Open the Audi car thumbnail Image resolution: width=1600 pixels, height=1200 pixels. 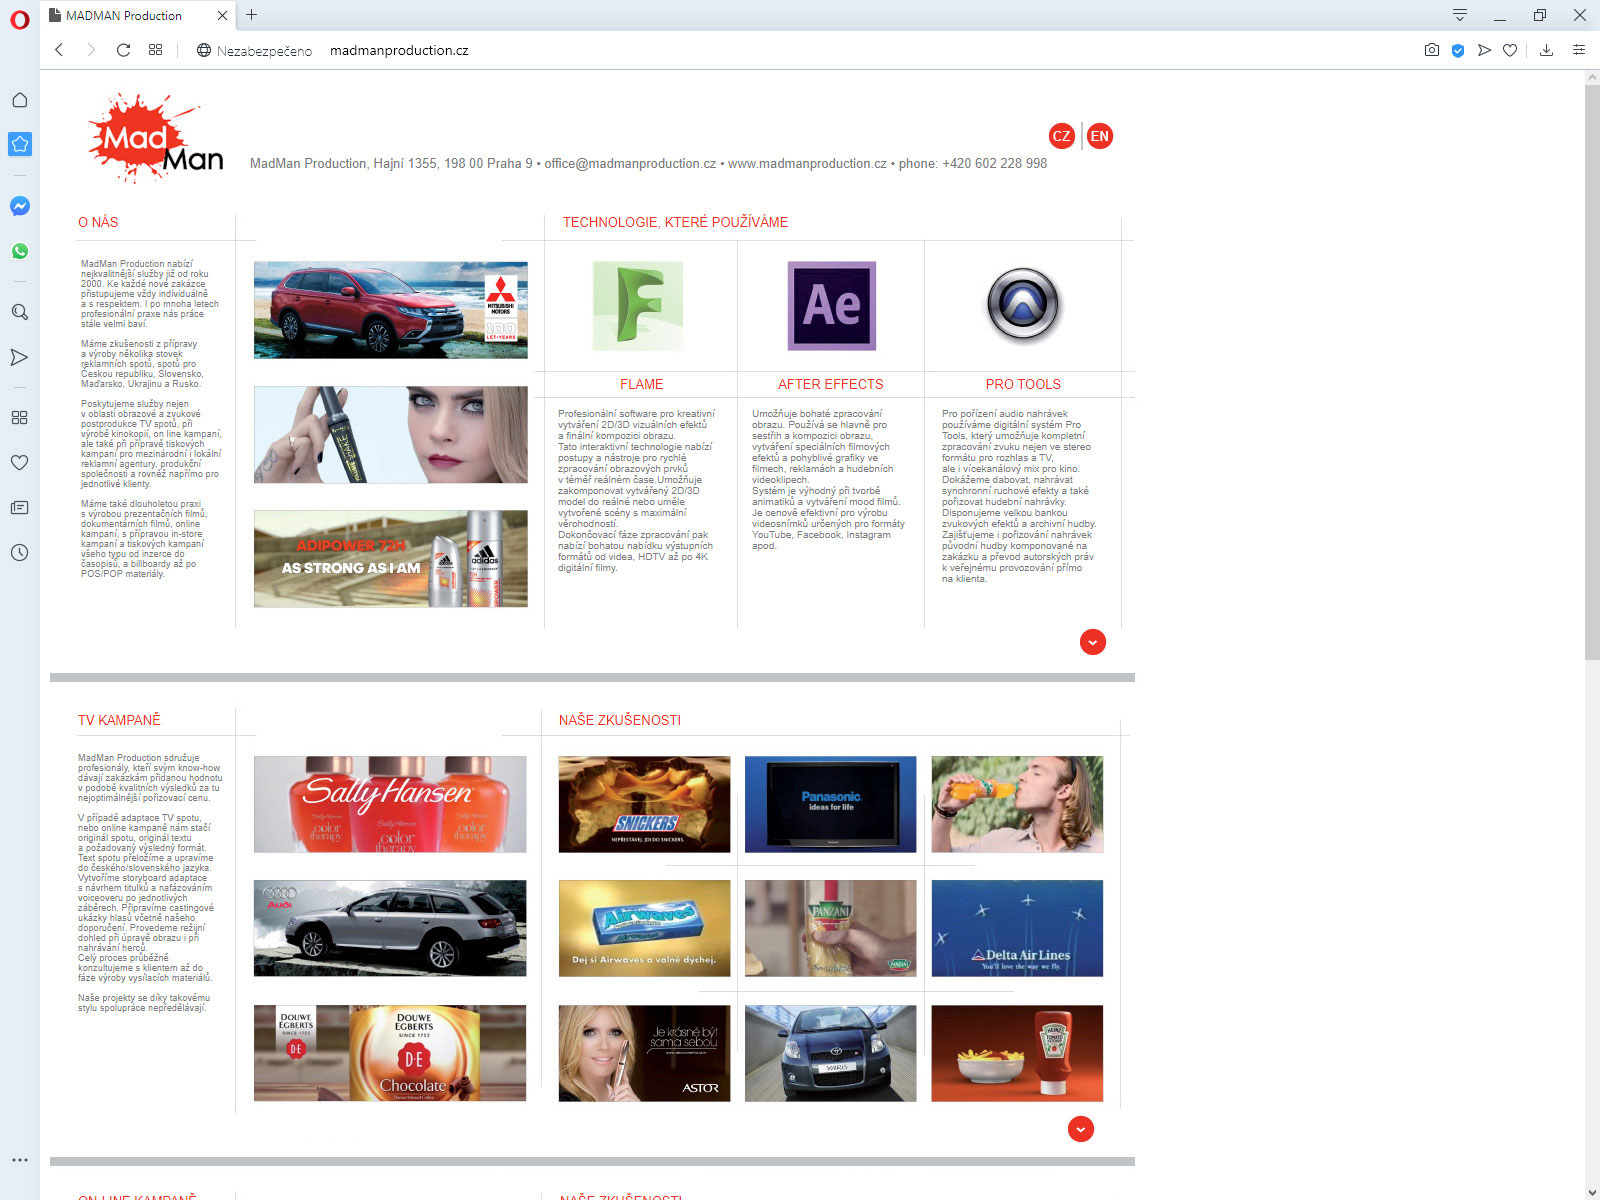click(390, 928)
